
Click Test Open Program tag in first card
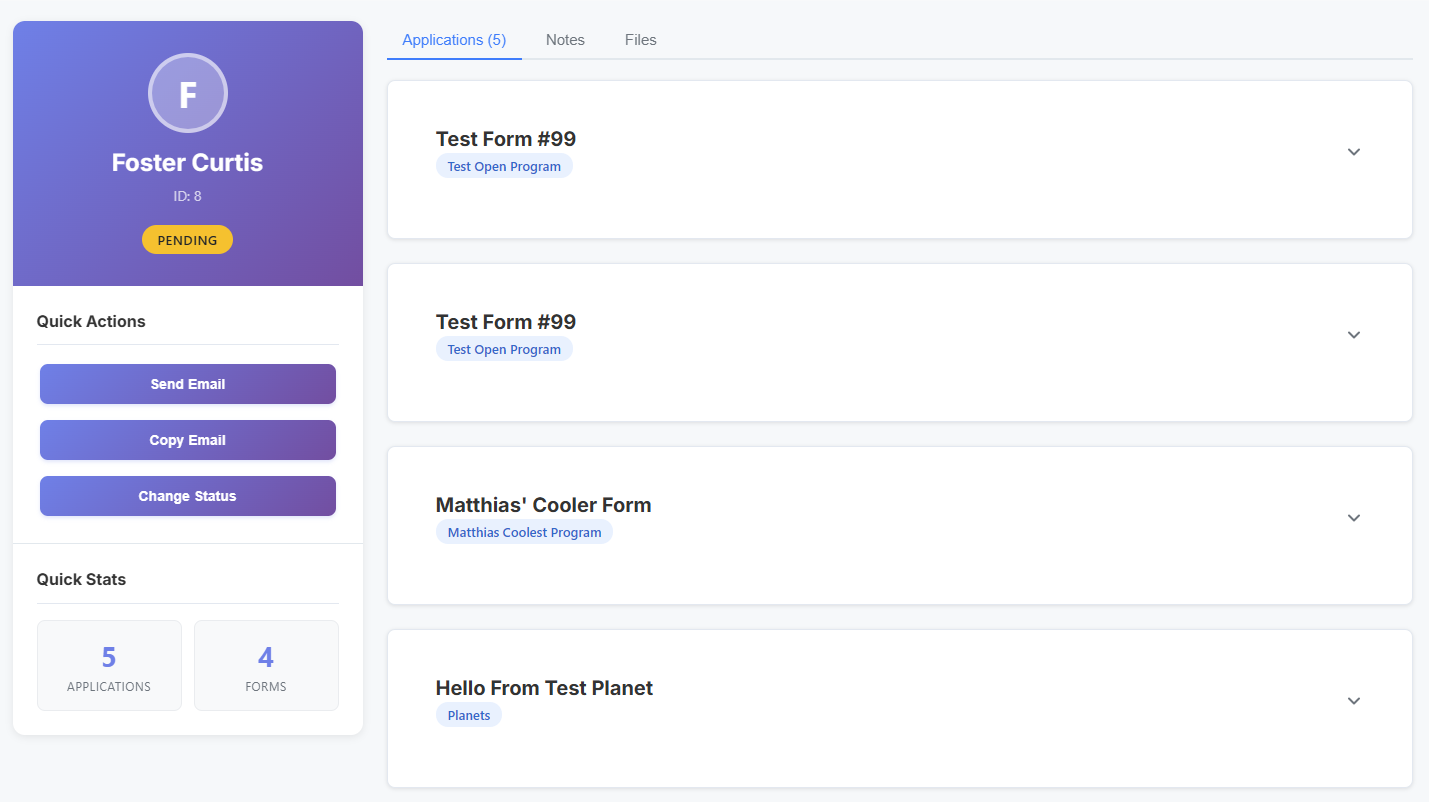pyautogui.click(x=504, y=166)
